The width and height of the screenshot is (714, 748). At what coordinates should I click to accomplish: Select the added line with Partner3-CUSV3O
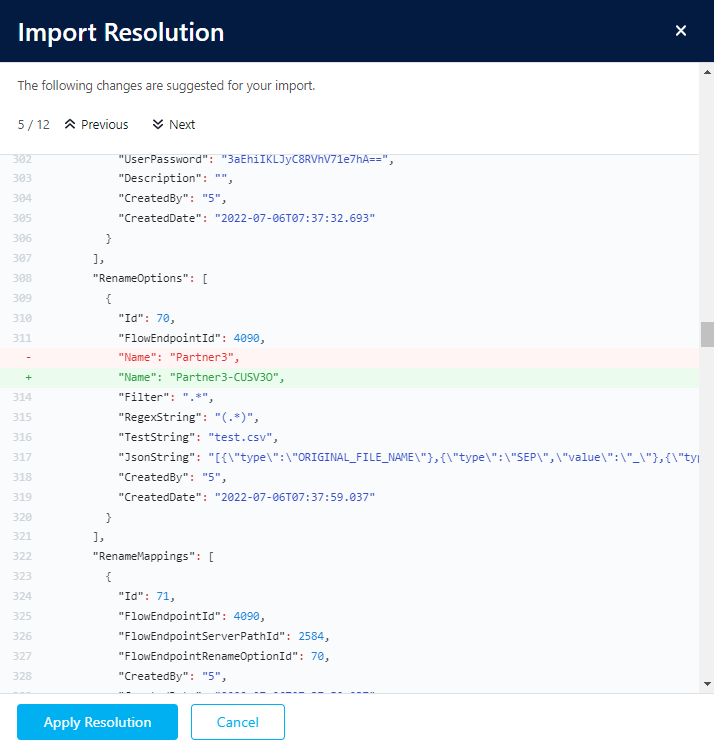coord(202,377)
